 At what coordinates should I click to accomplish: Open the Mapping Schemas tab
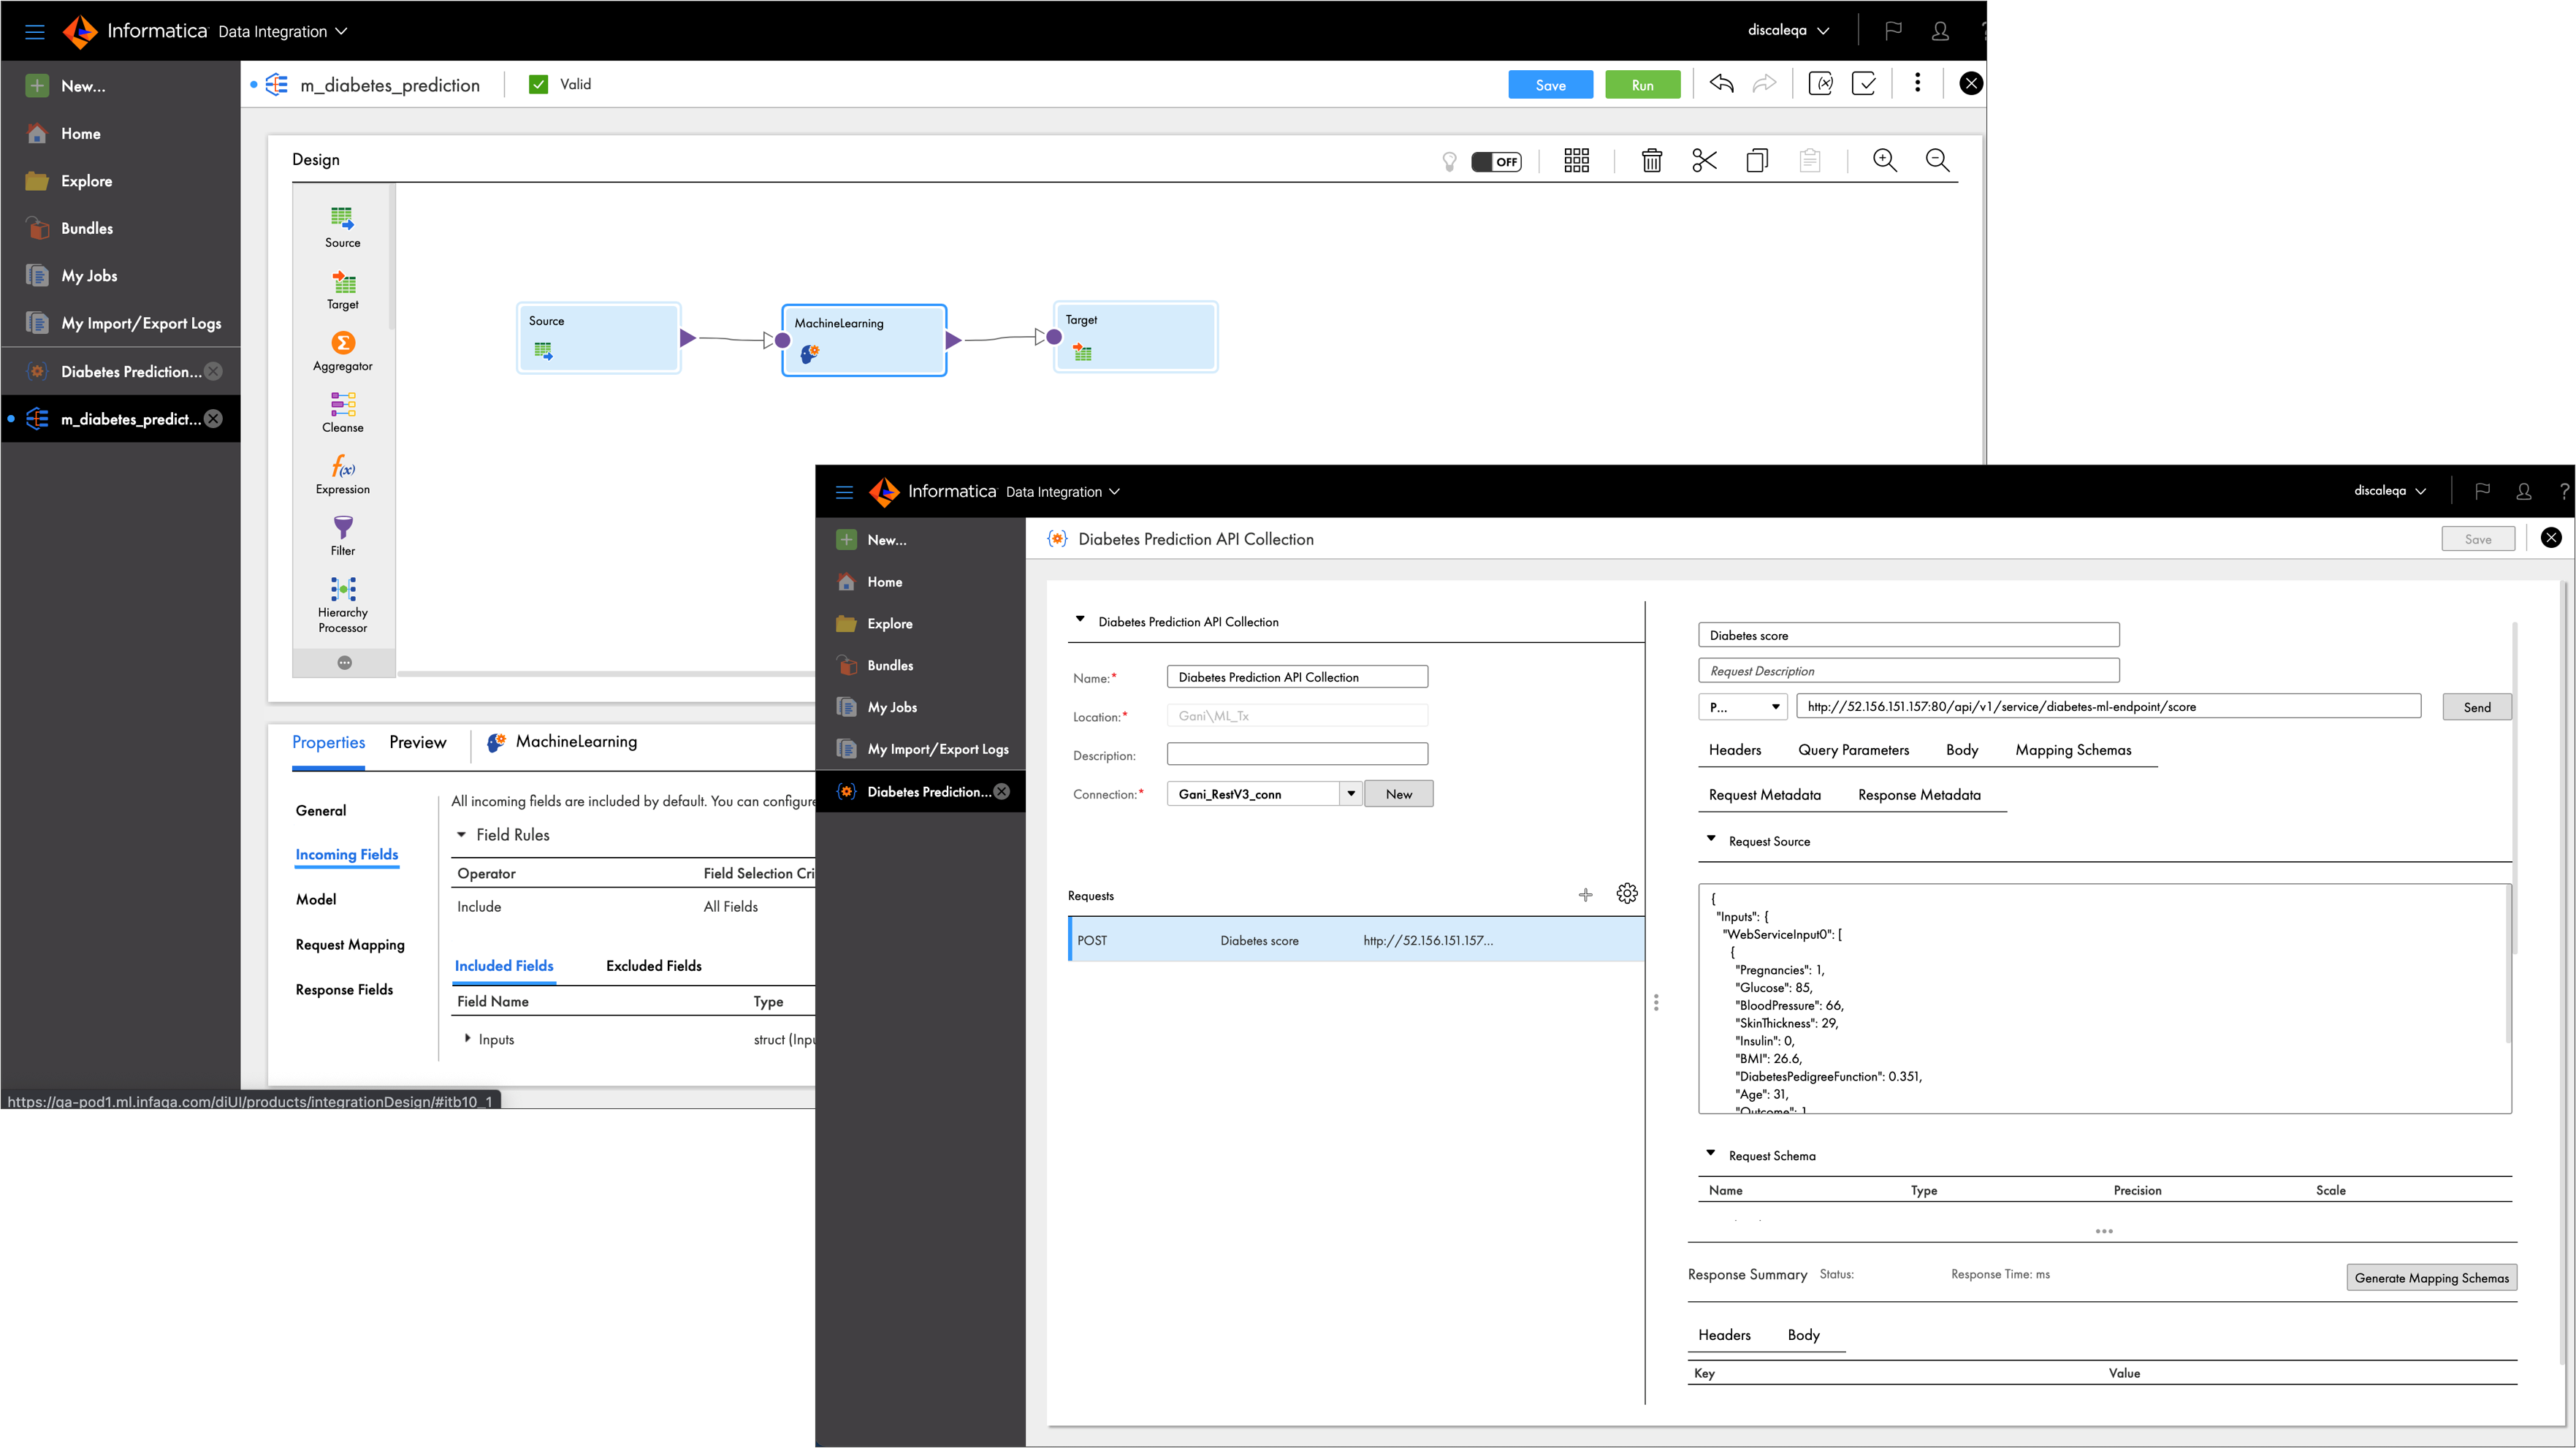tap(2073, 750)
